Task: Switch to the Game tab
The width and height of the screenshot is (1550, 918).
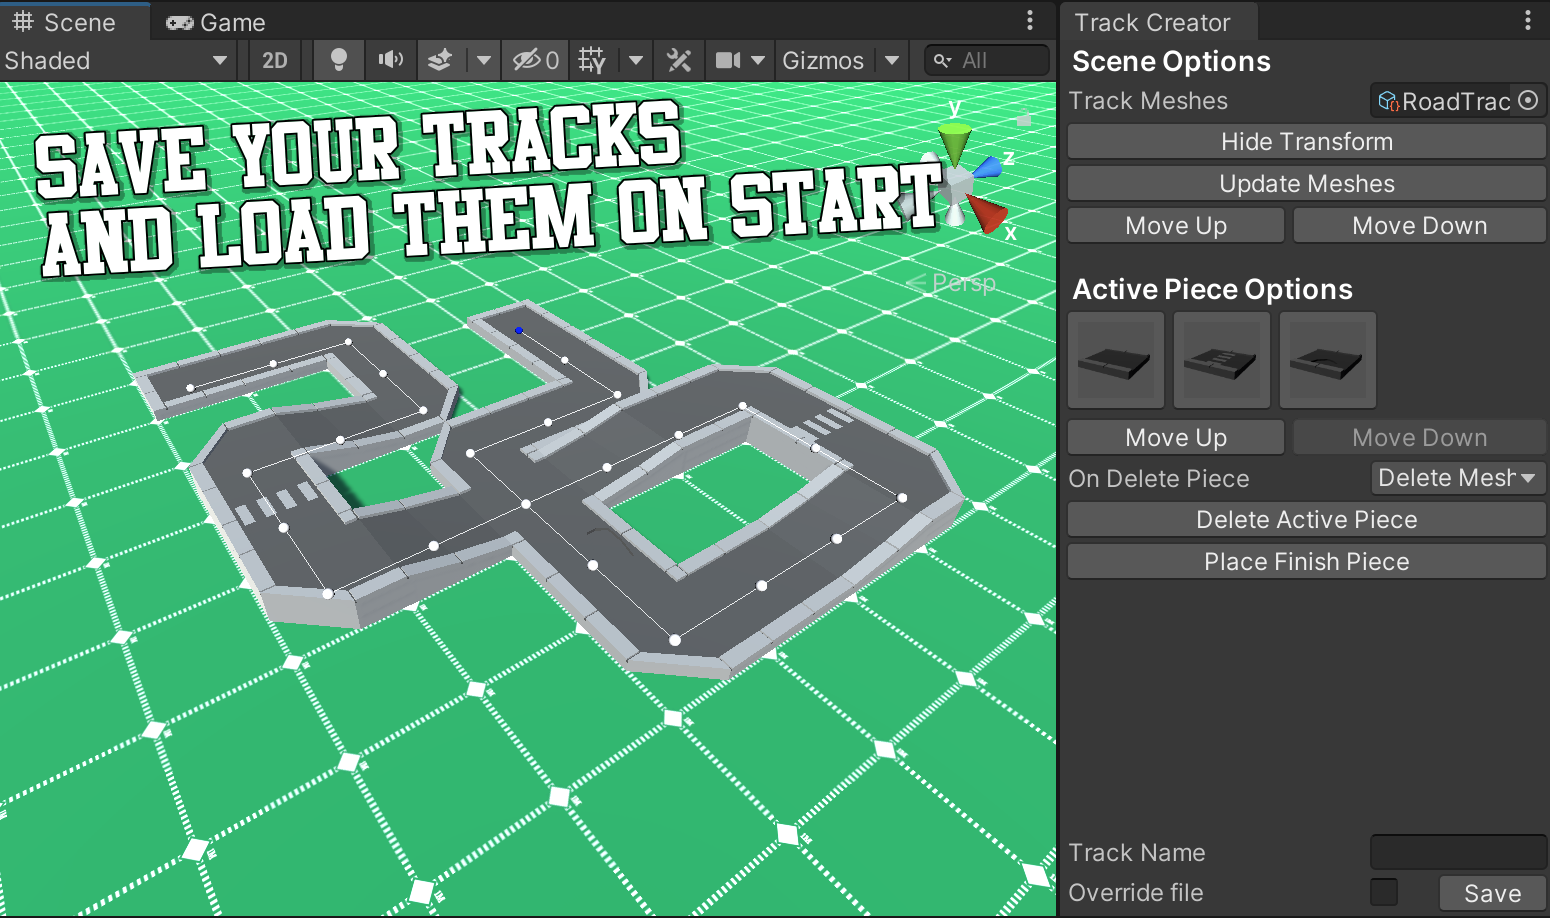Action: pos(216,22)
